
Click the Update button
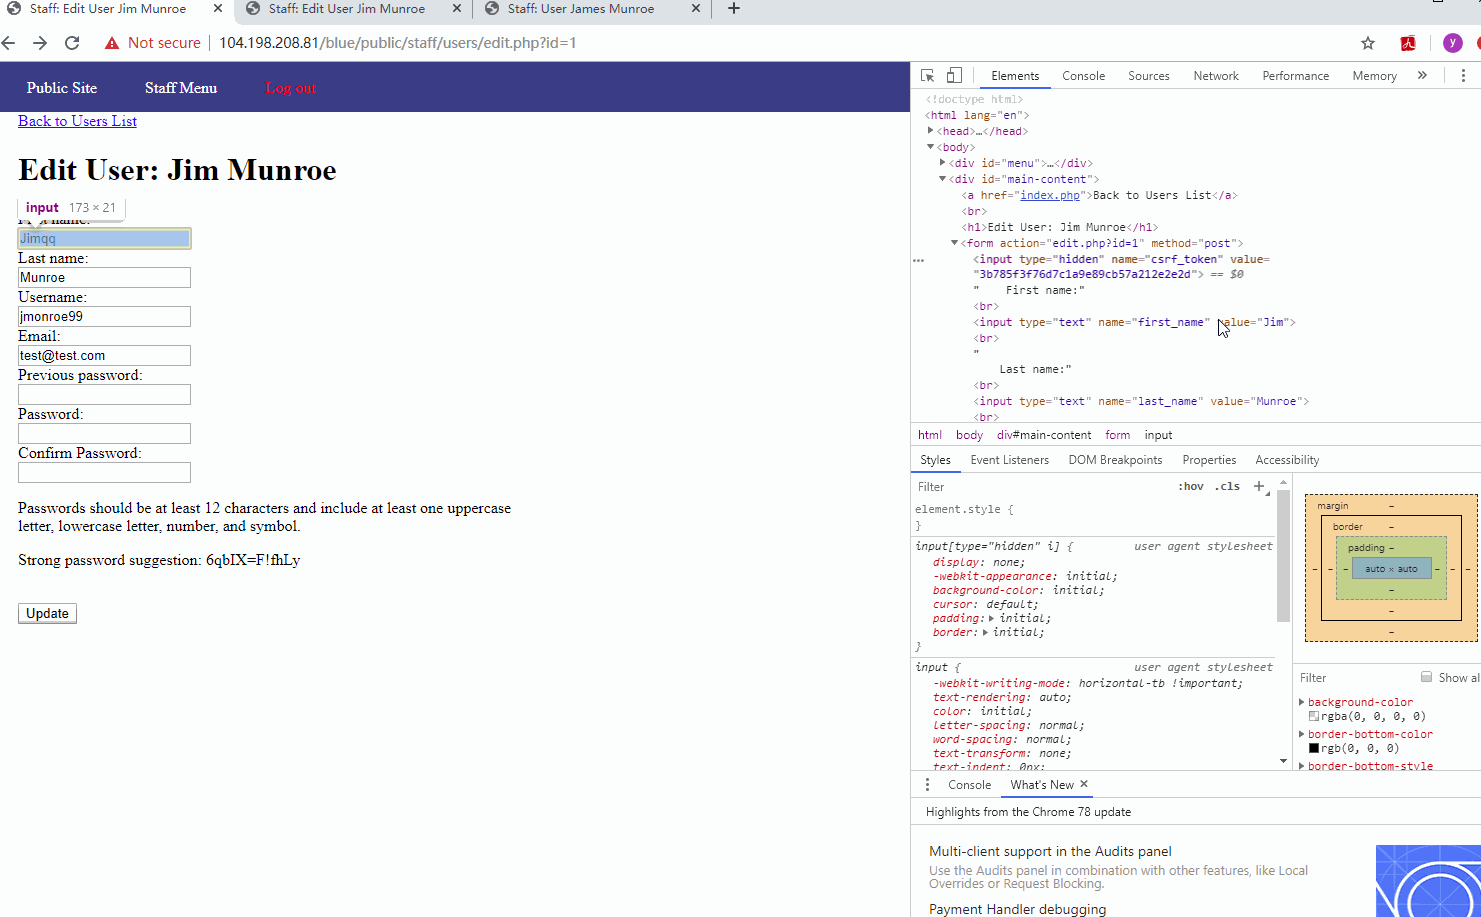[x=47, y=613]
